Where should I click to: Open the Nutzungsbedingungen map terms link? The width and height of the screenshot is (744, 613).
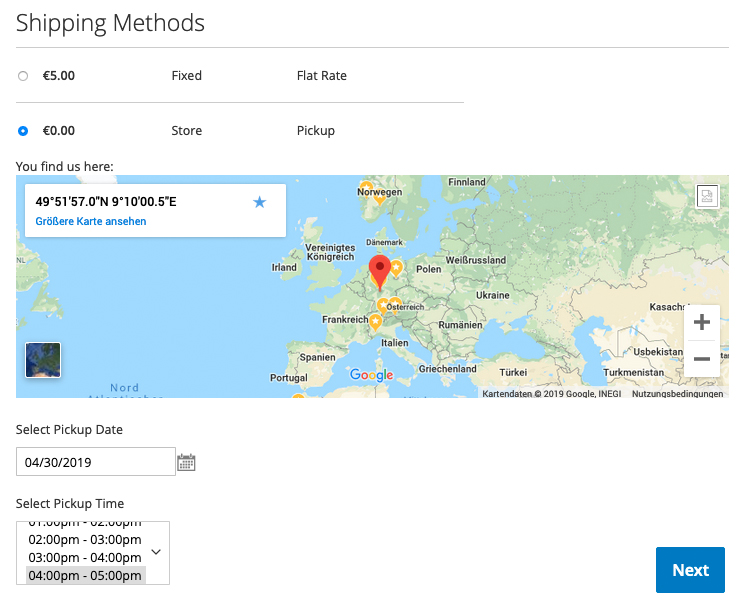(677, 394)
